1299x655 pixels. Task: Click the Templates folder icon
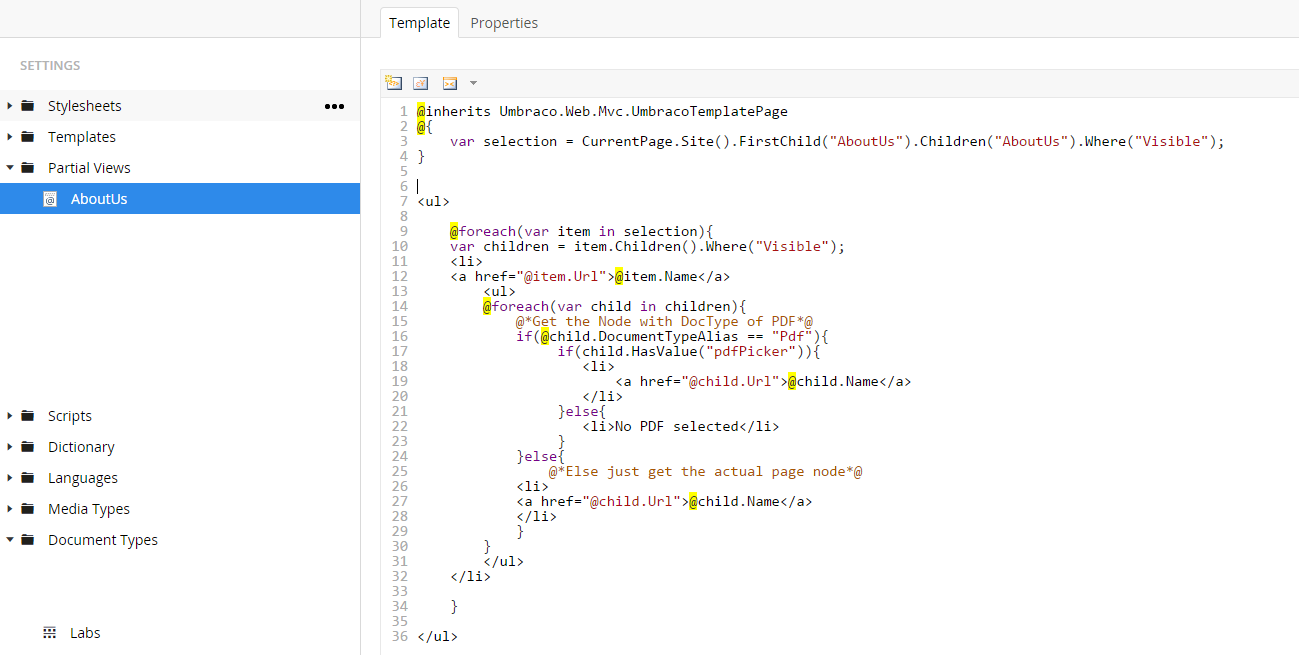[x=27, y=137]
